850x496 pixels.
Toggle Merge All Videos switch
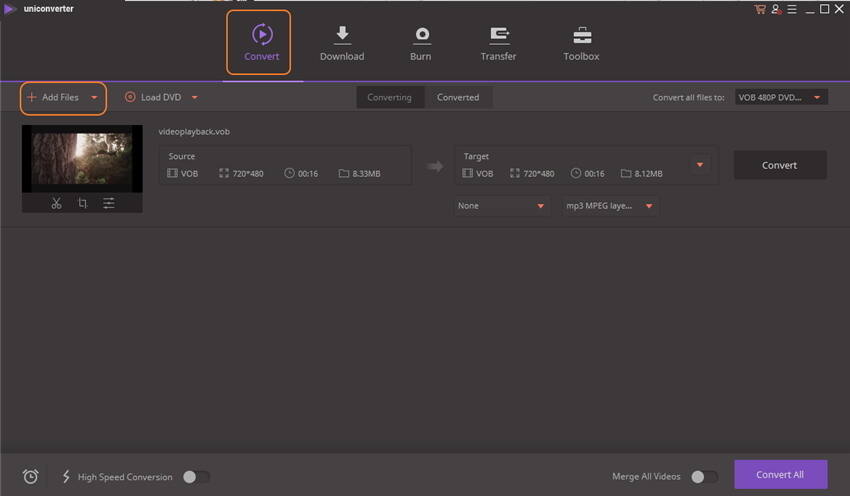click(704, 477)
